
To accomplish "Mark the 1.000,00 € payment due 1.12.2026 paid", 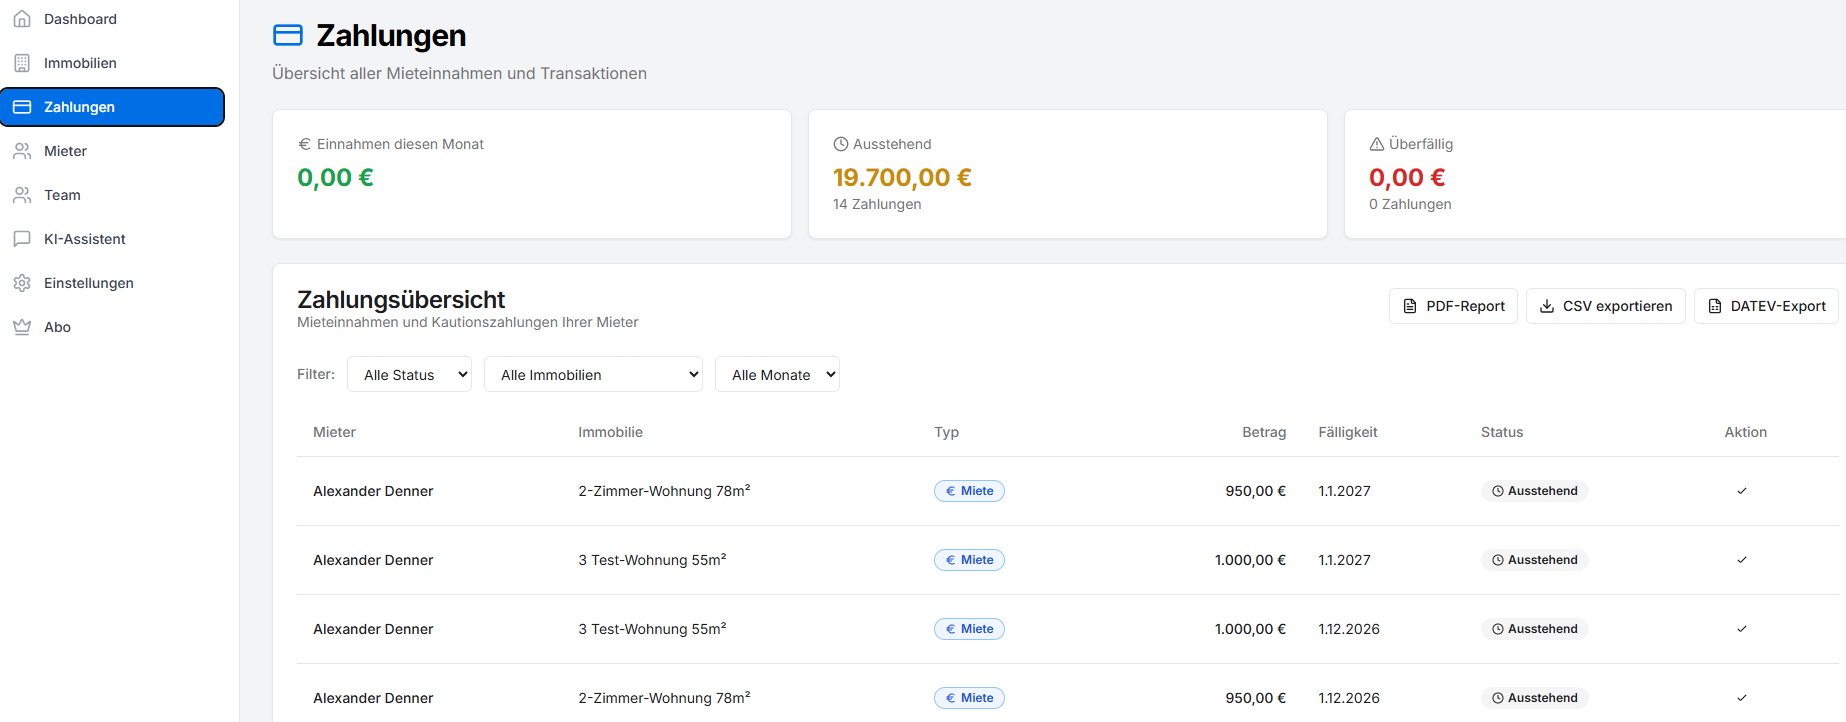I will click(x=1742, y=629).
